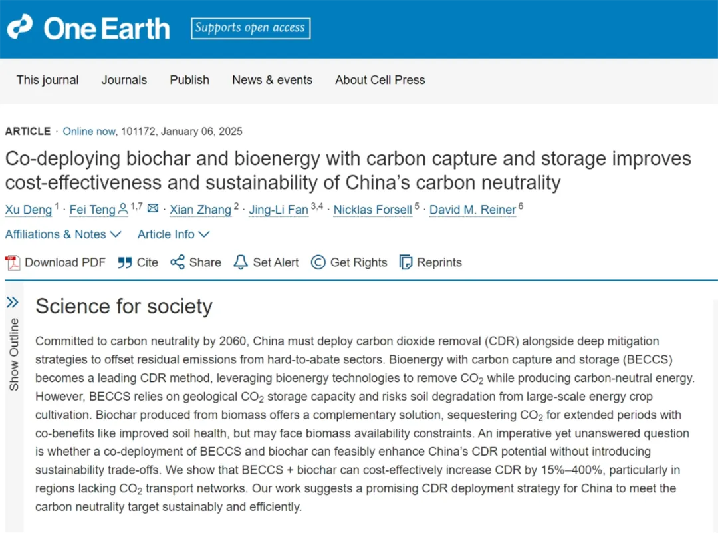
Task: Expand the Affiliations & Notes dropdown
Action: coord(63,234)
